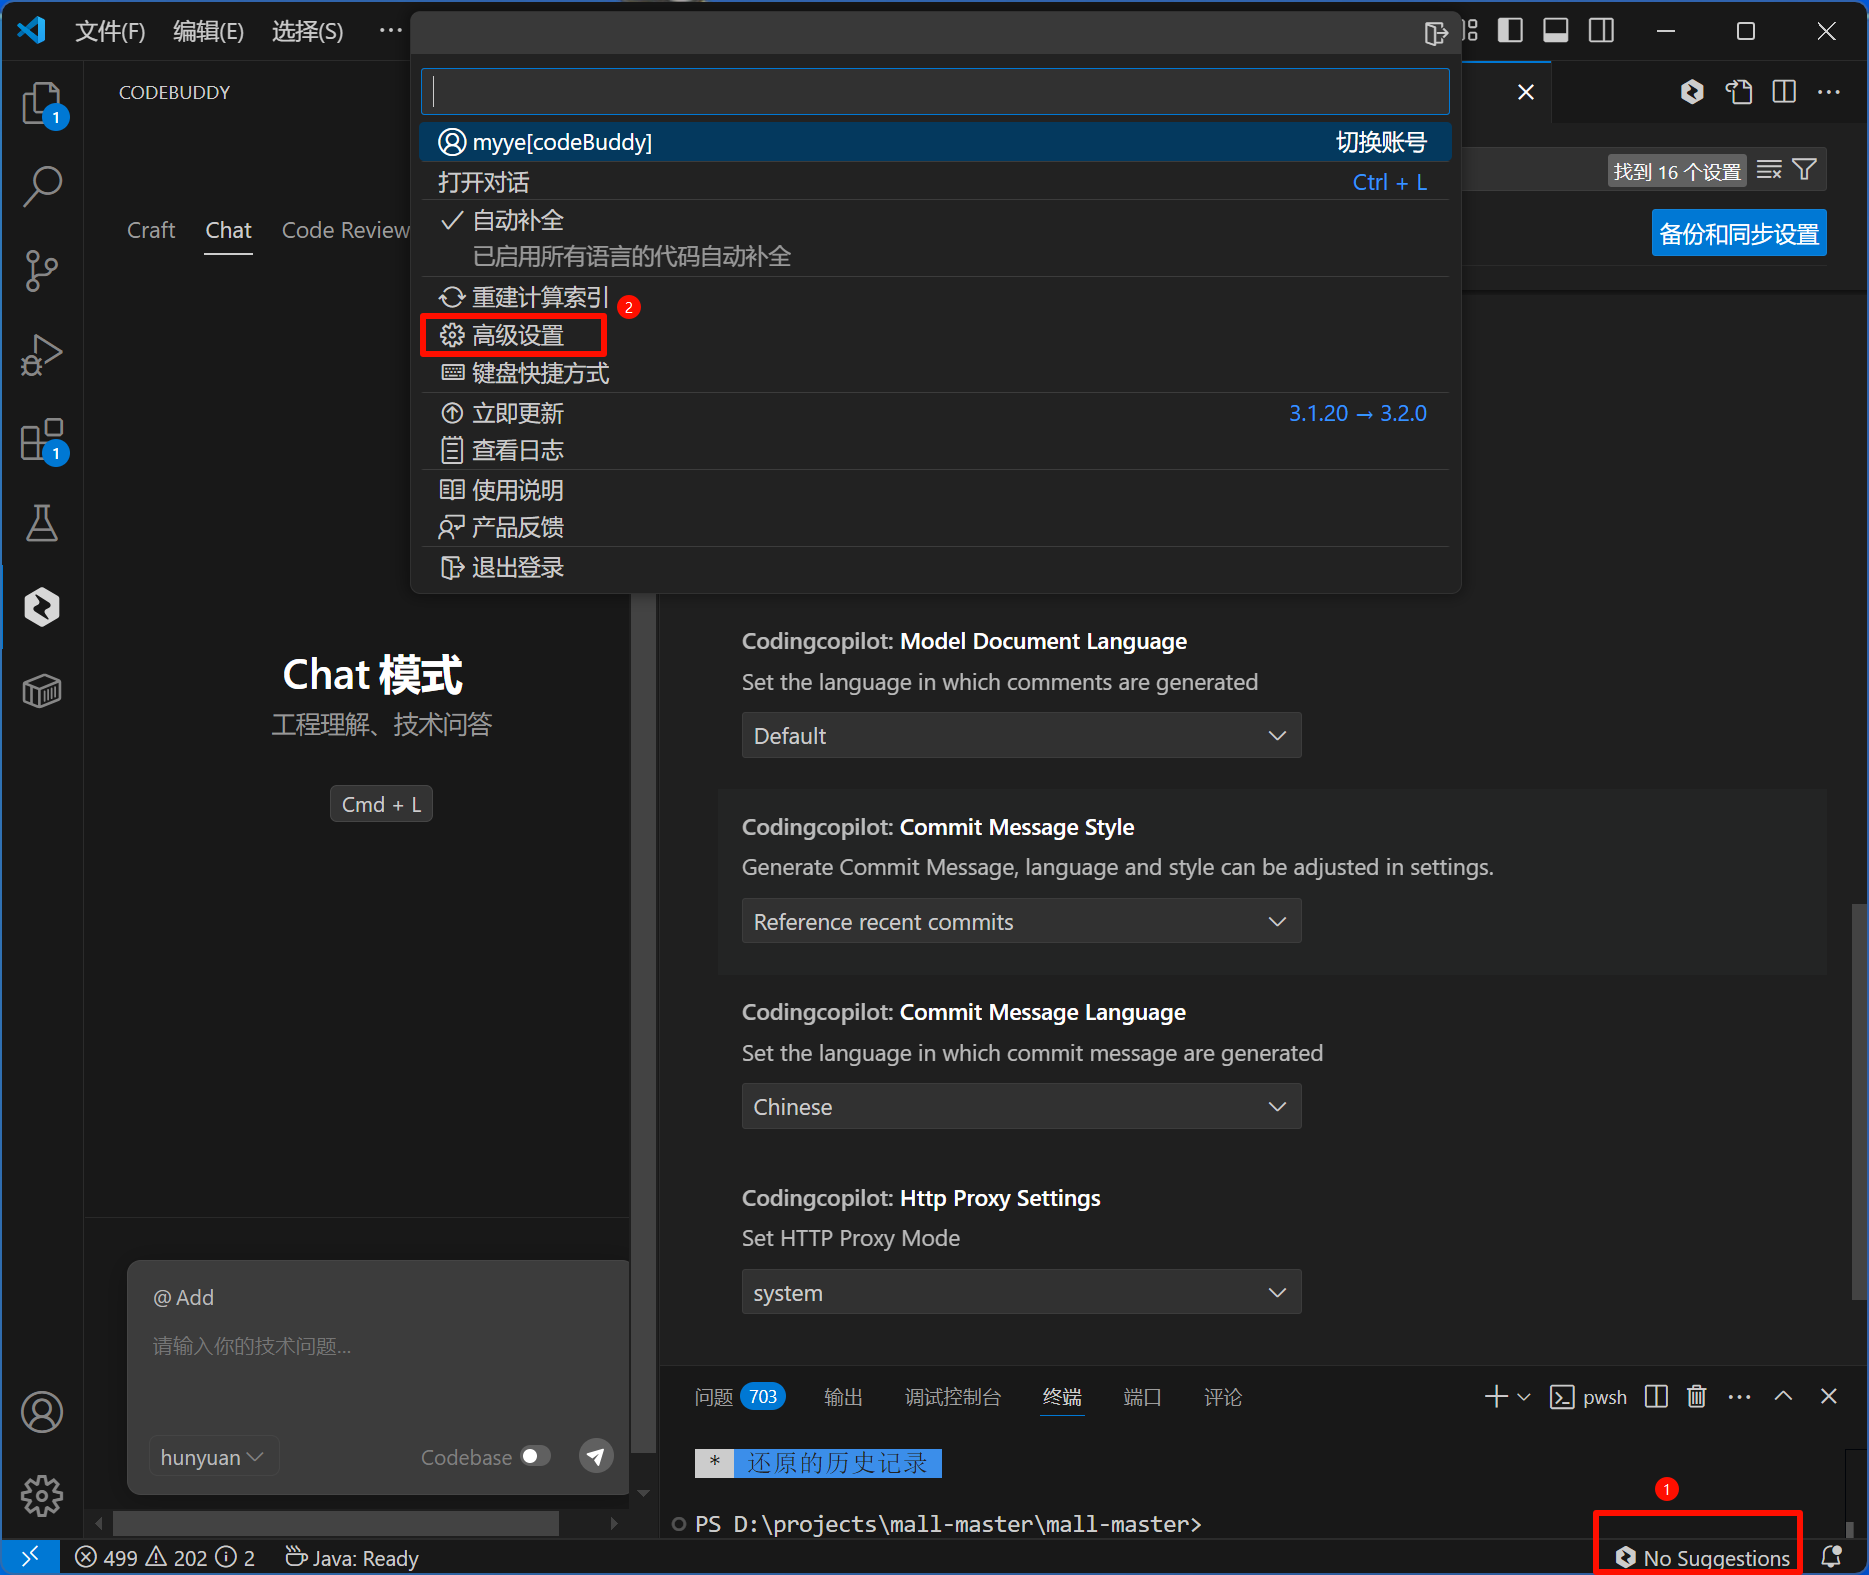
Task: Choose 立即更新 update now entry
Action: (x=935, y=413)
